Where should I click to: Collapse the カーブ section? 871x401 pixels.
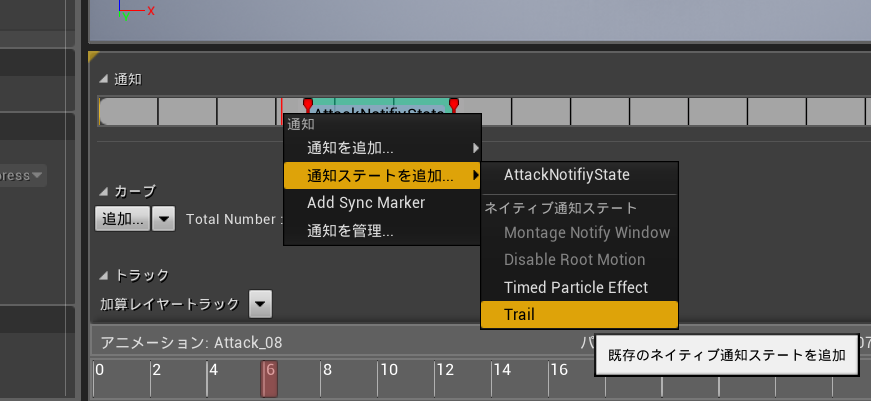pyautogui.click(x=103, y=192)
